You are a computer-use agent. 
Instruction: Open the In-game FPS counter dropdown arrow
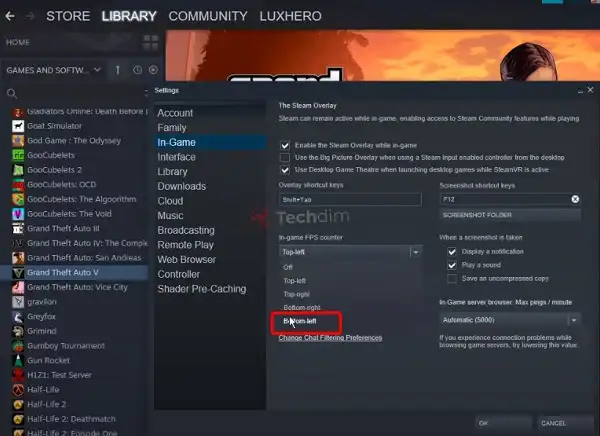pyautogui.click(x=416, y=252)
